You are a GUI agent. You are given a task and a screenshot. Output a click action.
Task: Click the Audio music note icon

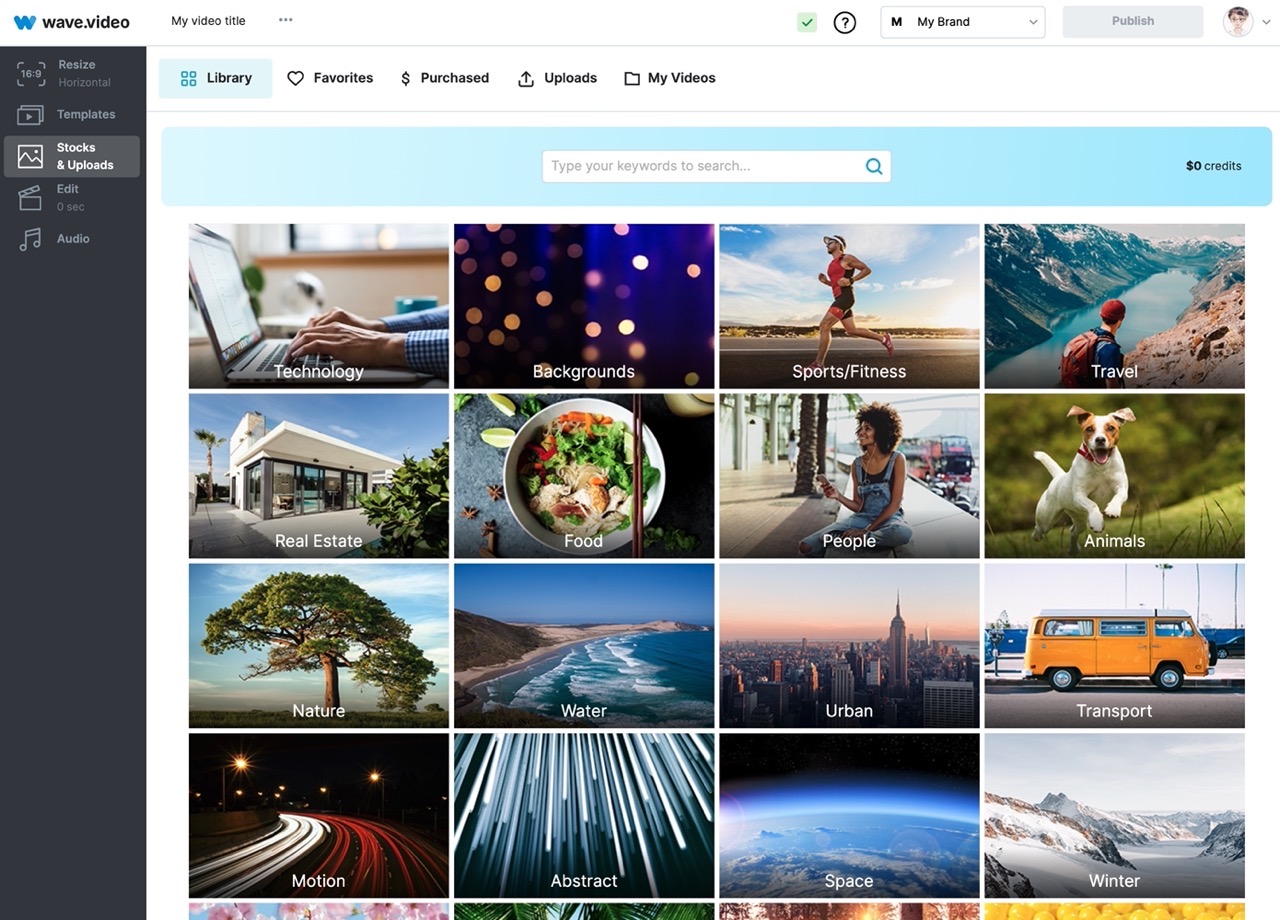click(x=31, y=239)
